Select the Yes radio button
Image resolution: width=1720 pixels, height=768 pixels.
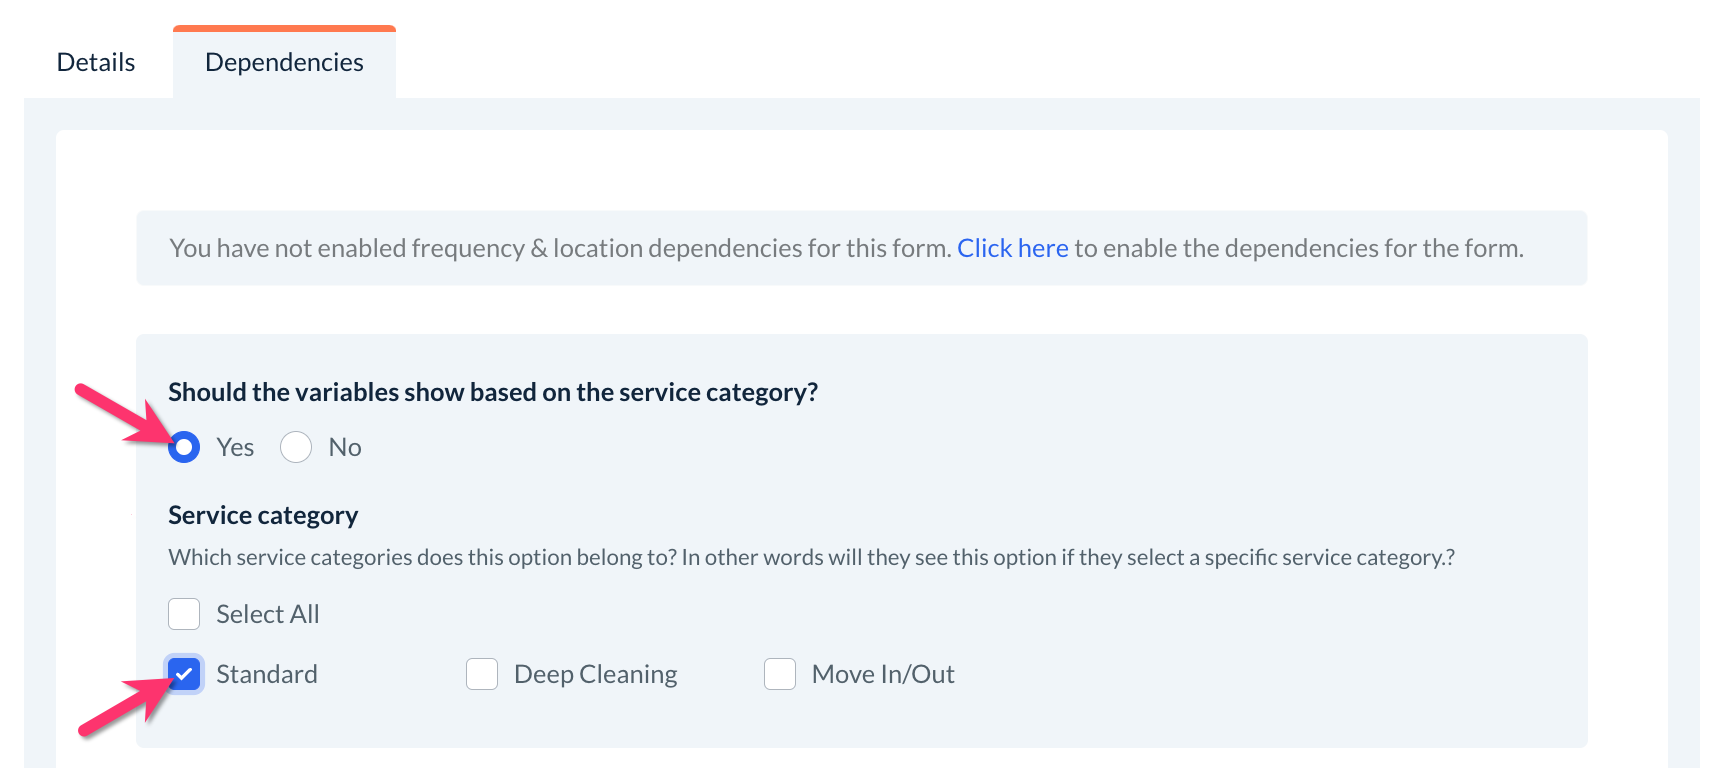click(x=184, y=447)
